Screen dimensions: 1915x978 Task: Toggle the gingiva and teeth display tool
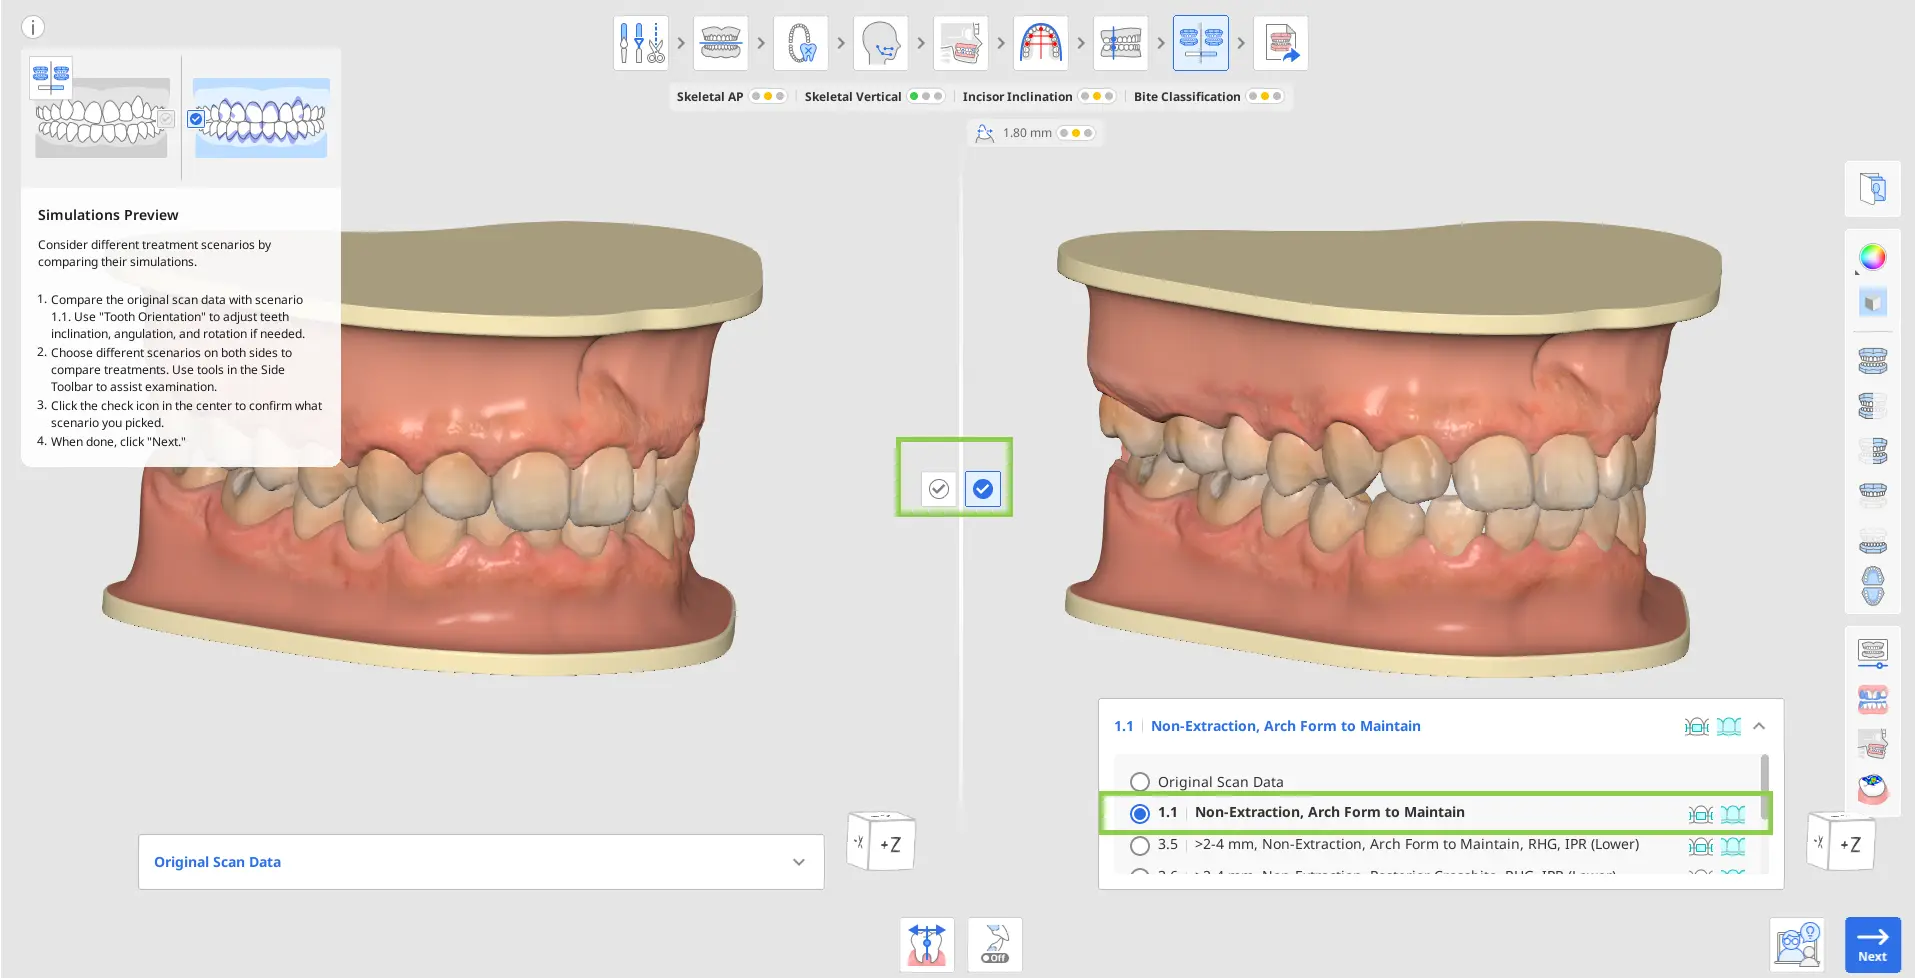tap(1873, 699)
